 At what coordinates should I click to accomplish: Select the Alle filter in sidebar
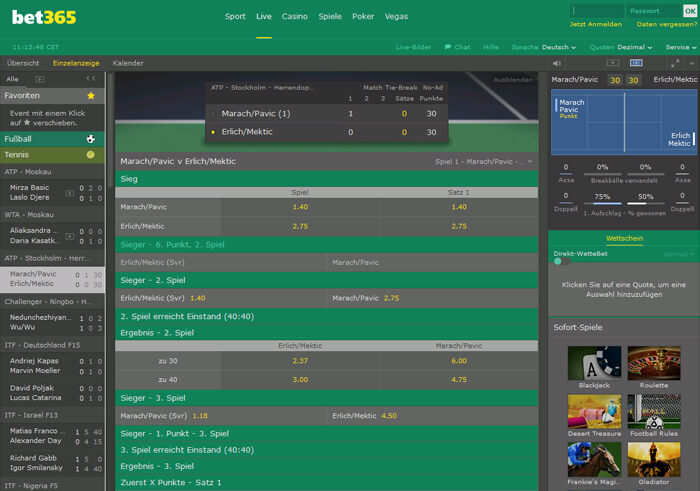click(x=12, y=79)
